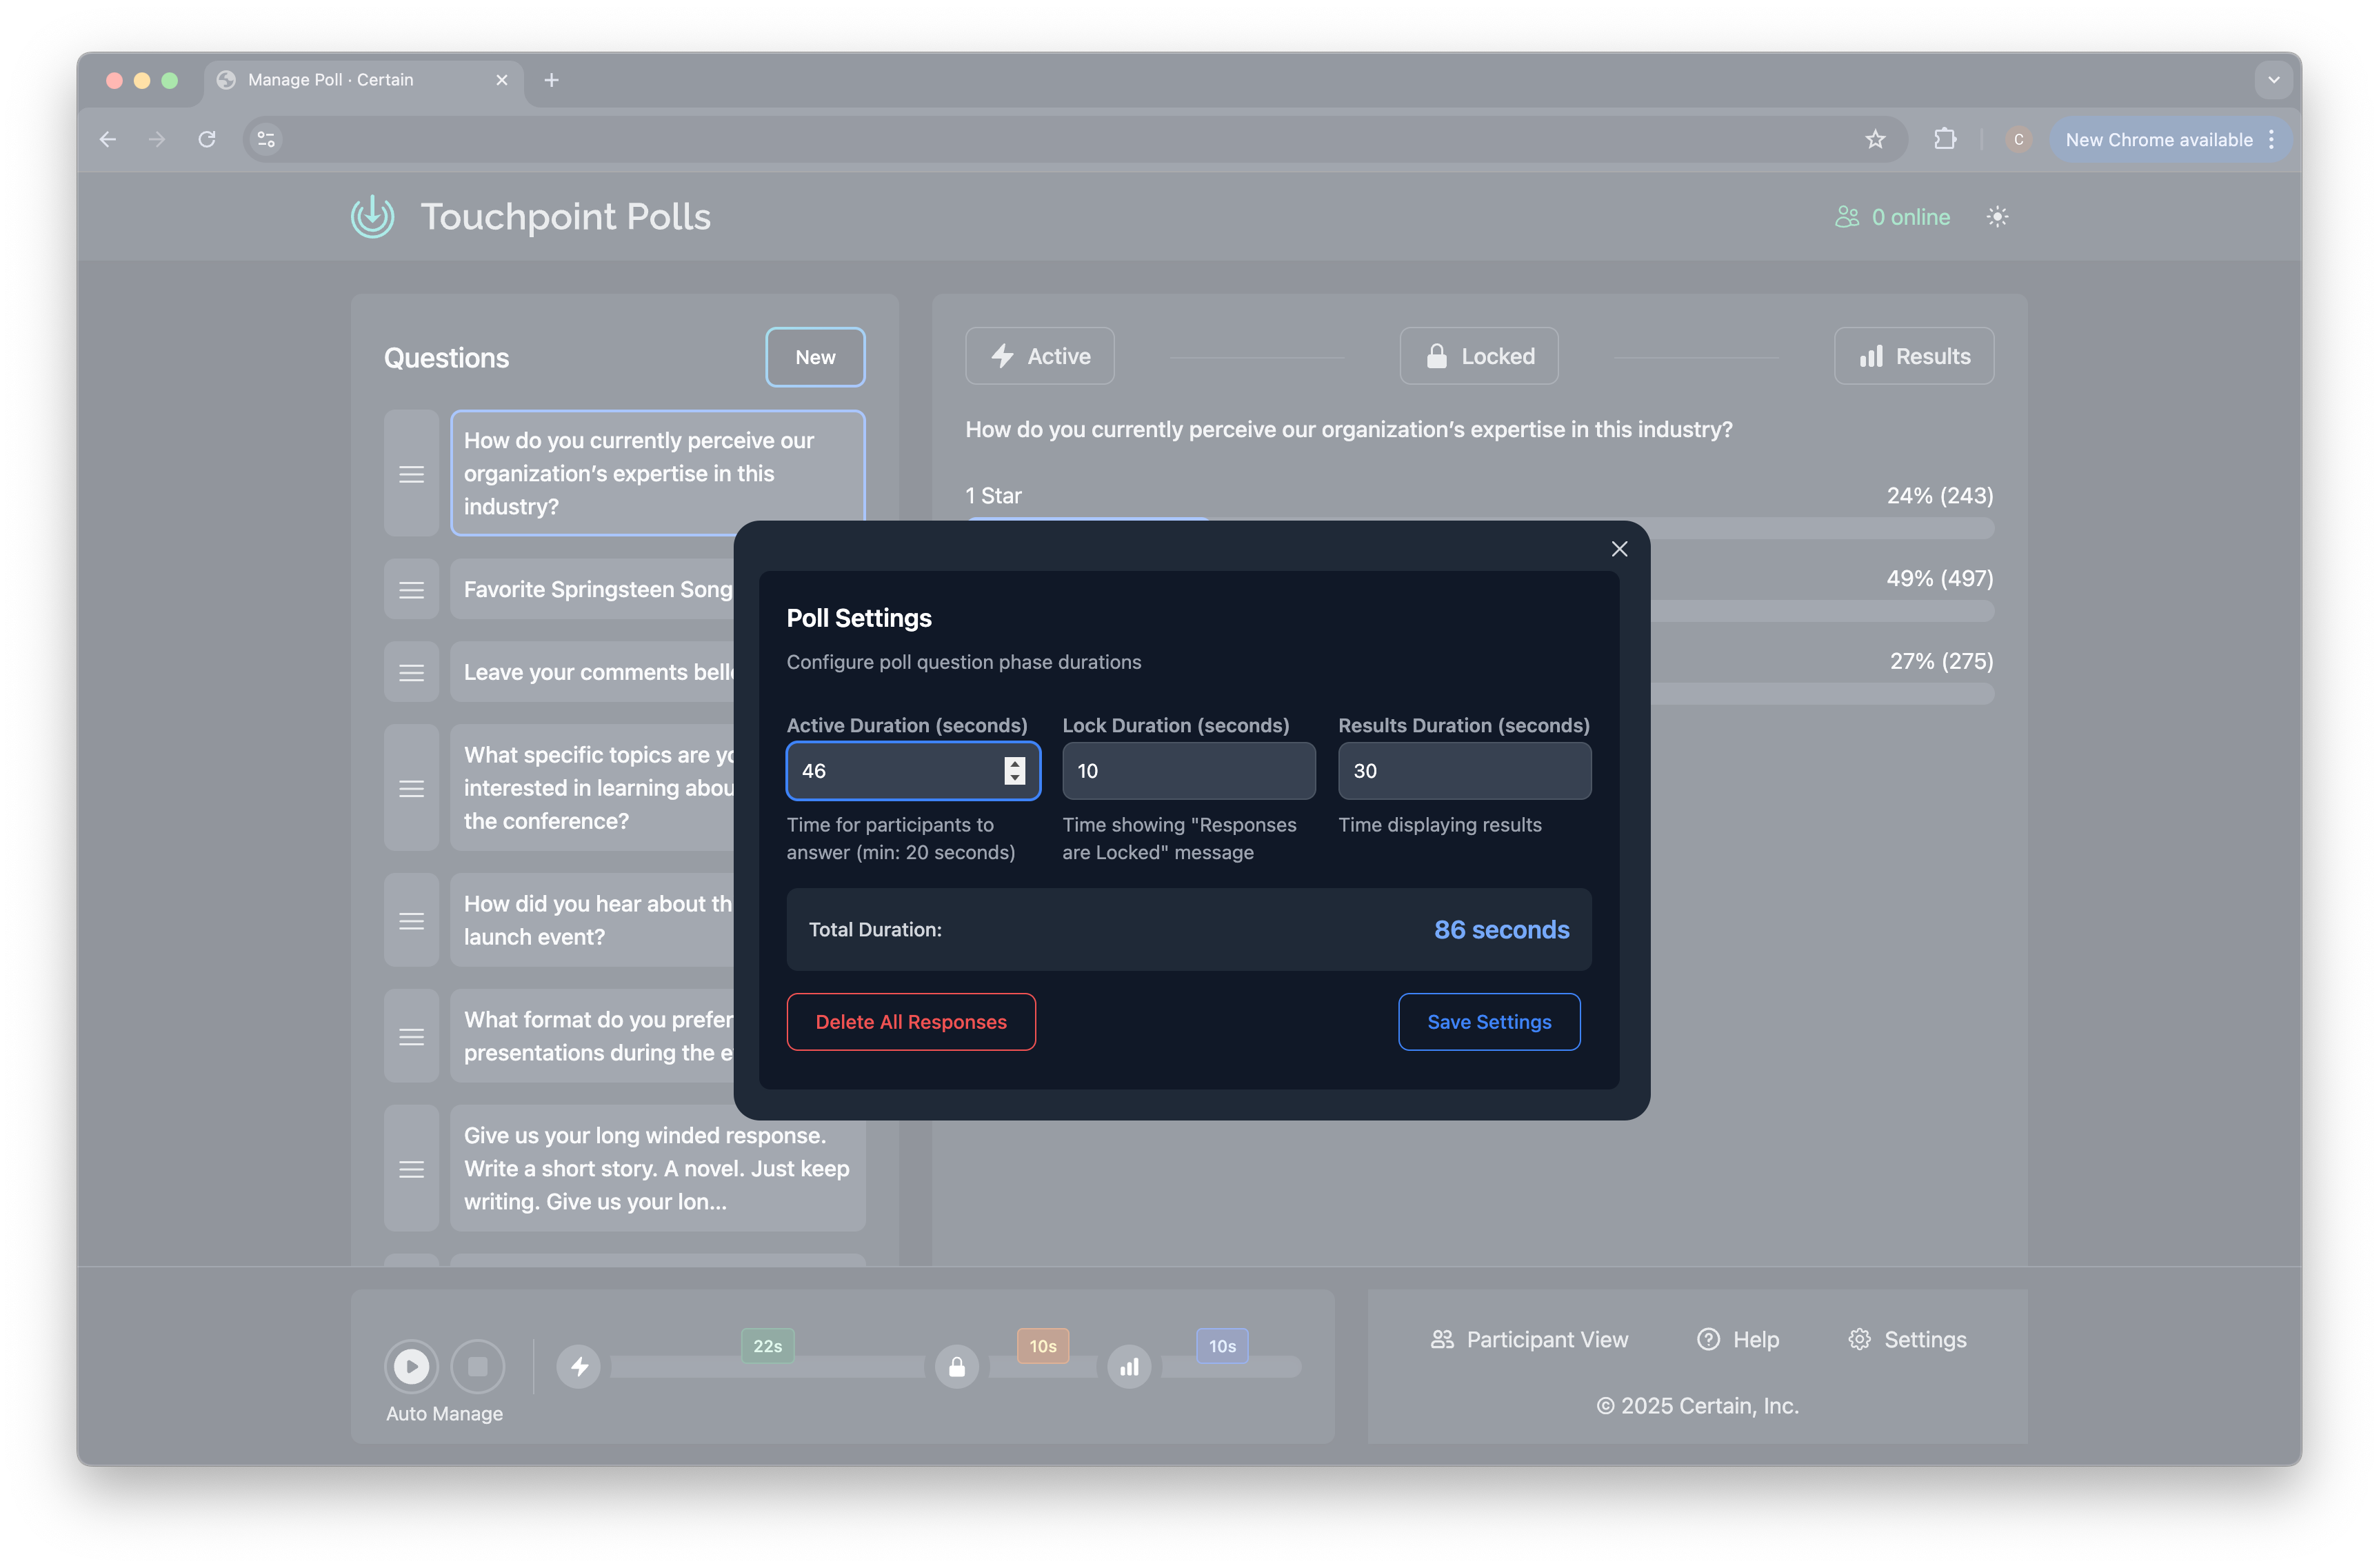Click the Save Settings button

click(1488, 1022)
